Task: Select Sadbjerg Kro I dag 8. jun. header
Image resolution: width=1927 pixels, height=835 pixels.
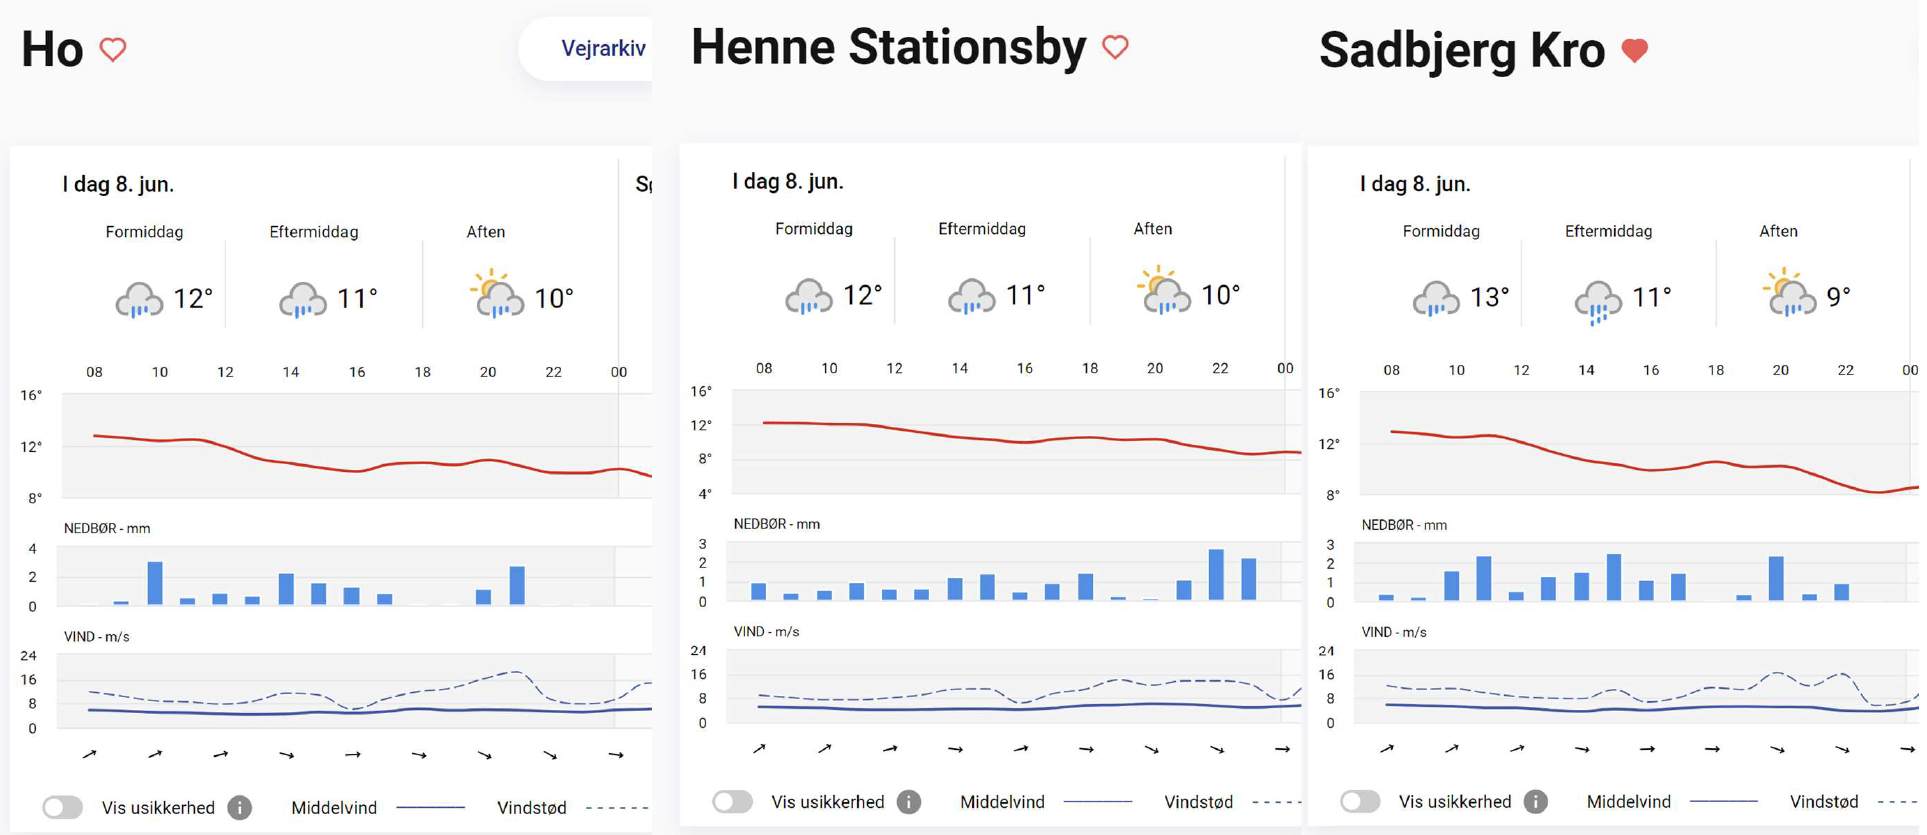Action: pyautogui.click(x=1414, y=184)
